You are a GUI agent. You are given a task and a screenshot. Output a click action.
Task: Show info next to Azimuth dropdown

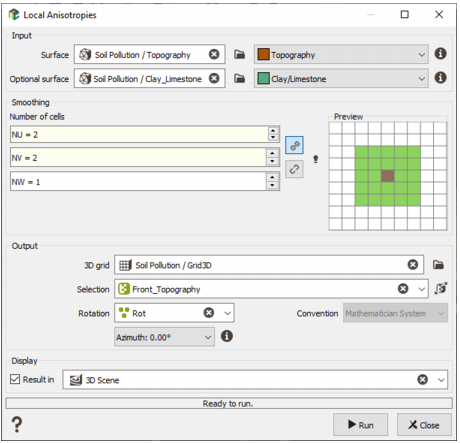pyautogui.click(x=227, y=336)
